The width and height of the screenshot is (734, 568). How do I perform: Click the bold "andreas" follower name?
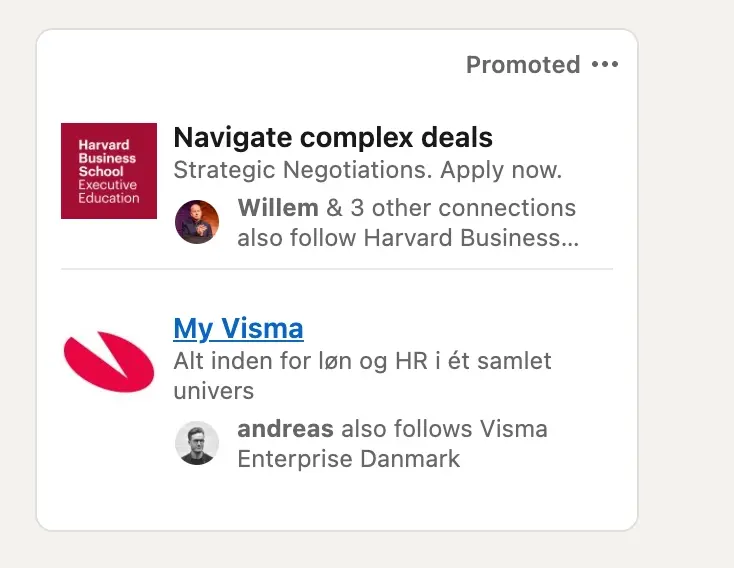pos(286,429)
